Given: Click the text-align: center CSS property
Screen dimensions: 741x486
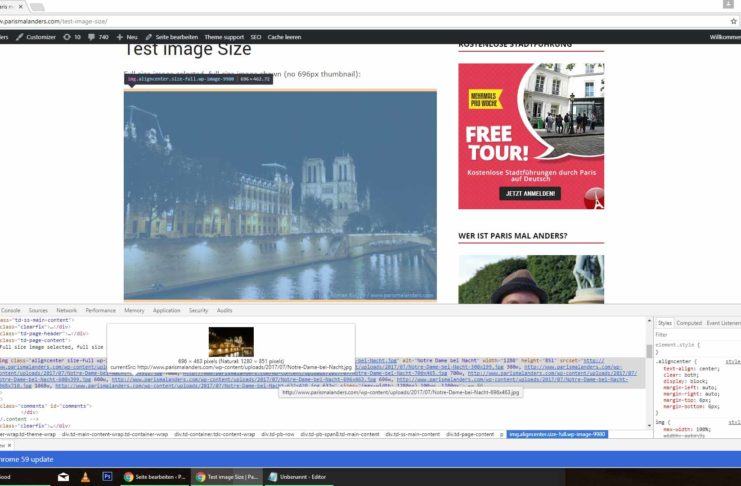Looking at the screenshot, I should [690, 368].
